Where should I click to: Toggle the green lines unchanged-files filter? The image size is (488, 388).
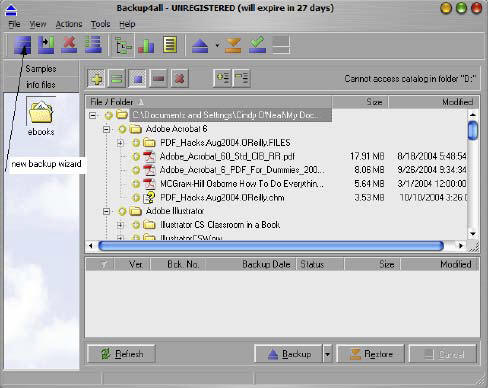pos(117,79)
